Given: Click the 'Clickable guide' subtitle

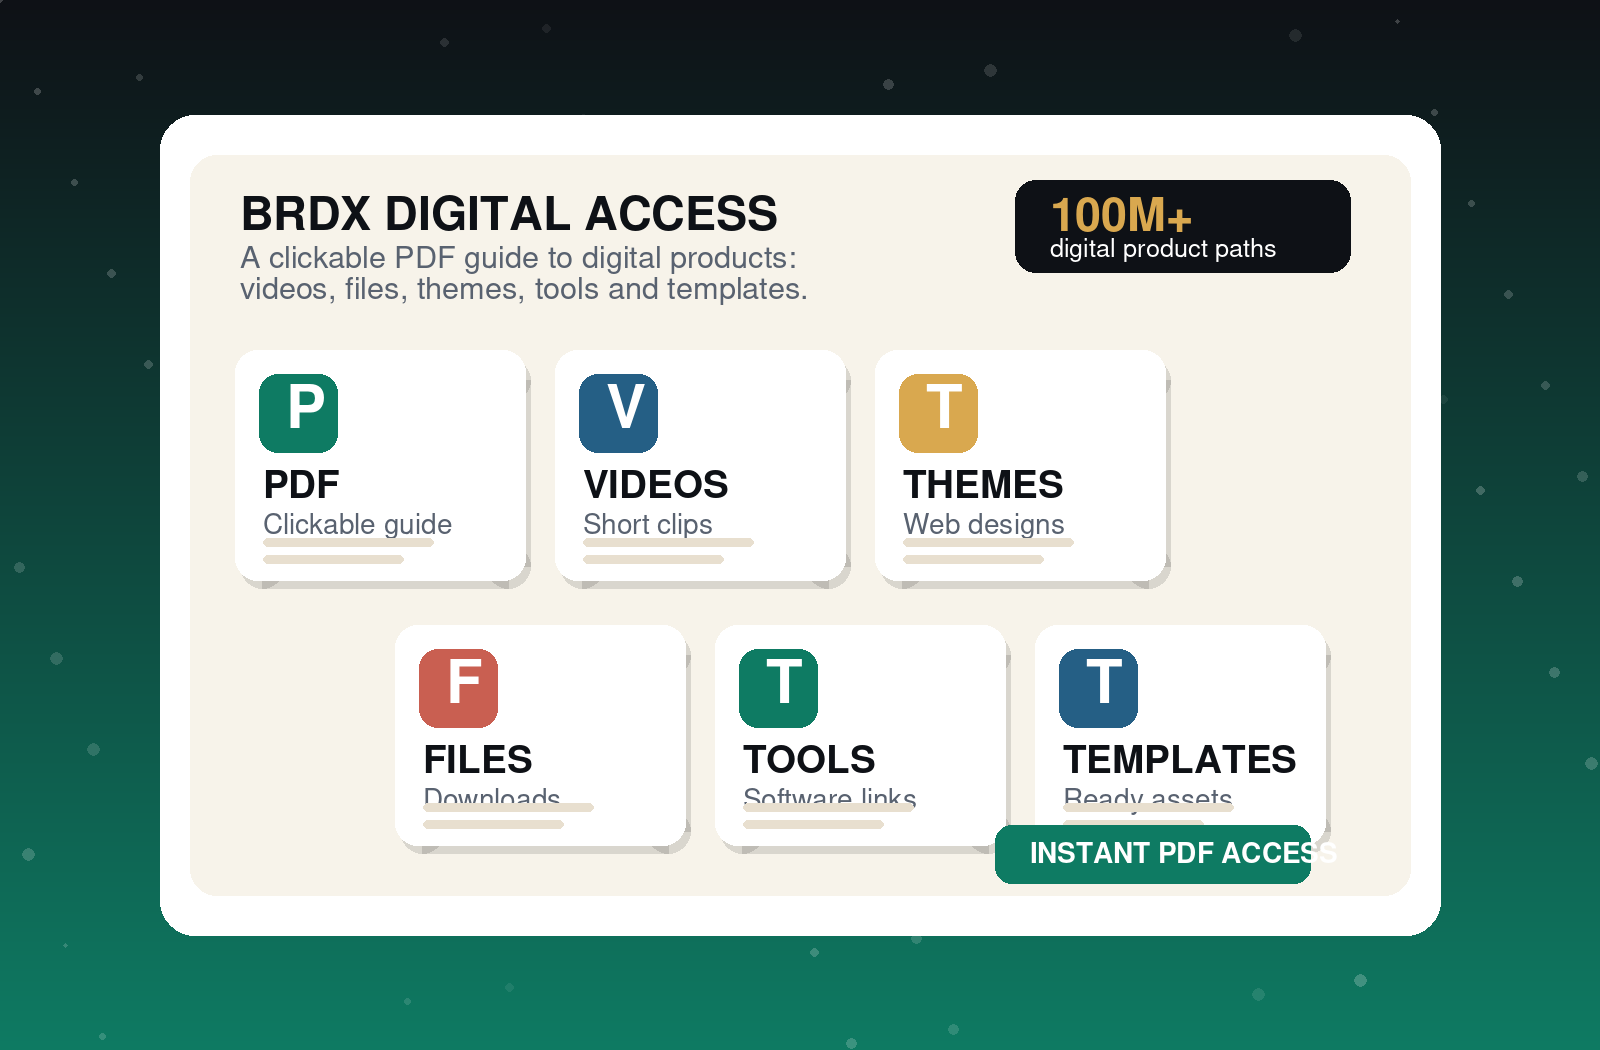Looking at the screenshot, I should [x=358, y=524].
